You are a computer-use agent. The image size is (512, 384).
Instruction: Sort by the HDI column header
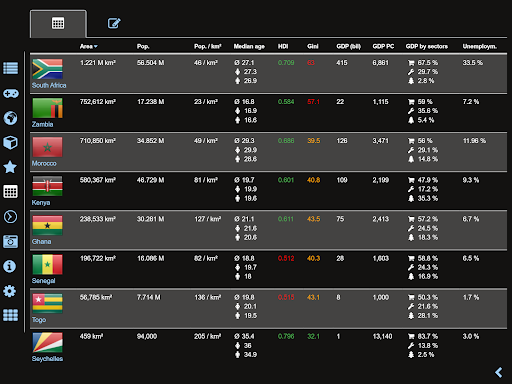click(283, 46)
